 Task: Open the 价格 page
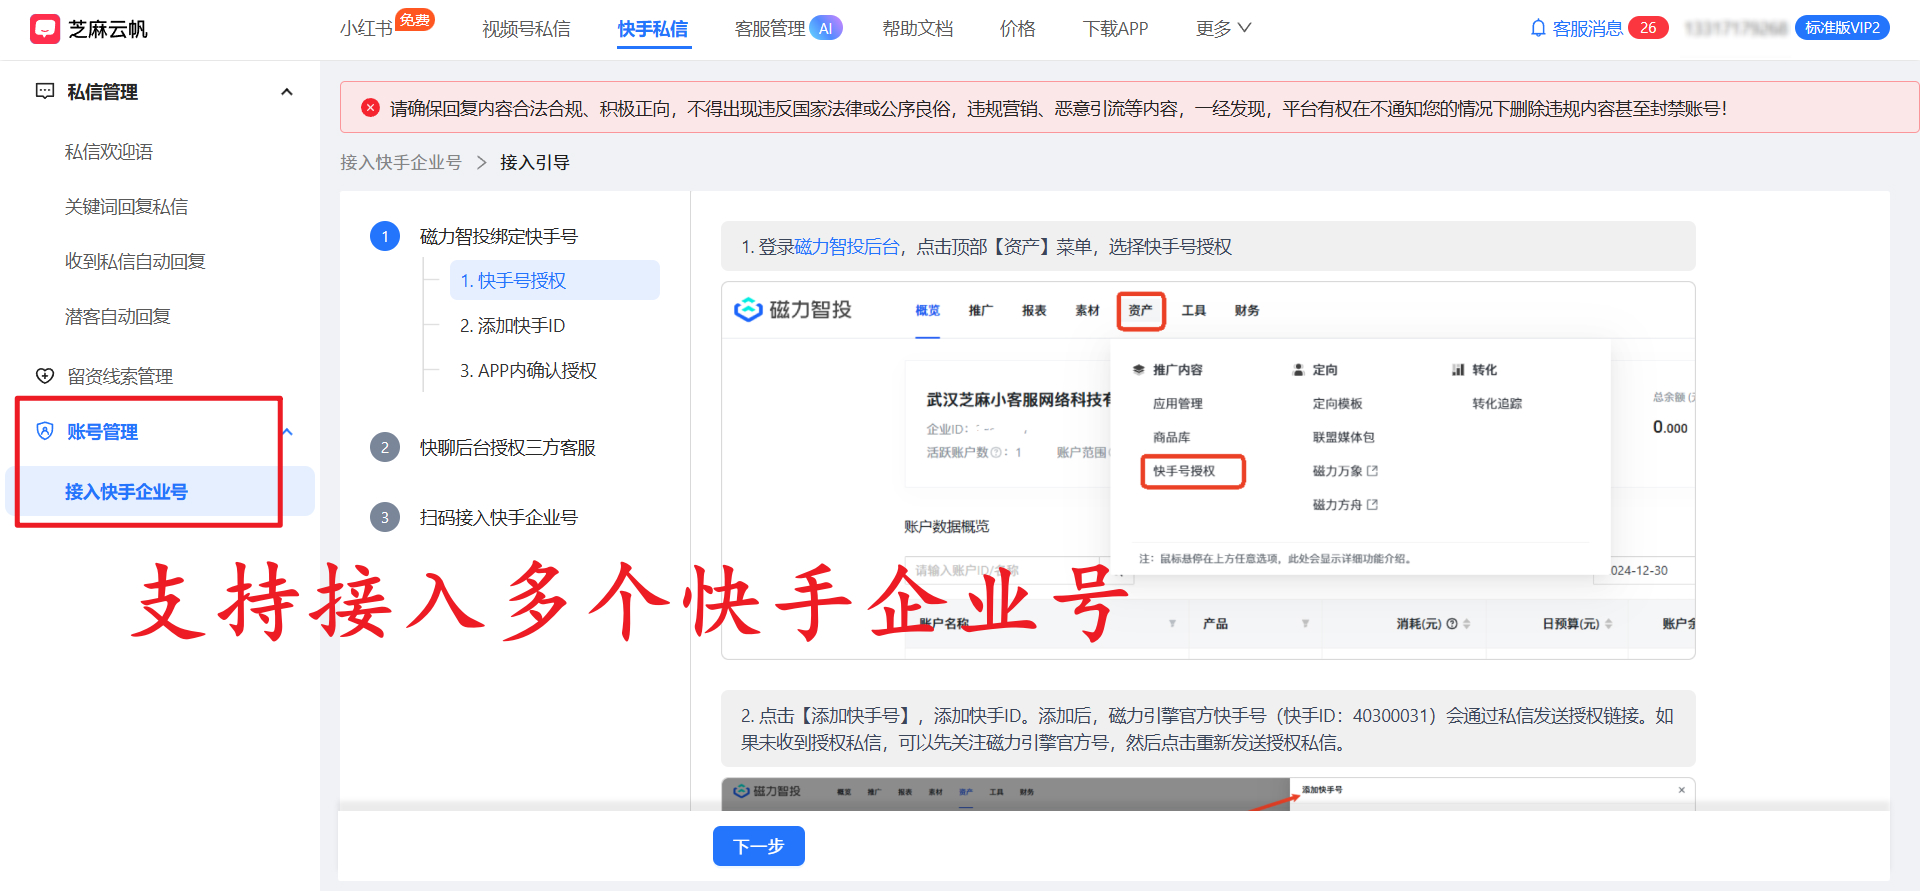click(1018, 29)
